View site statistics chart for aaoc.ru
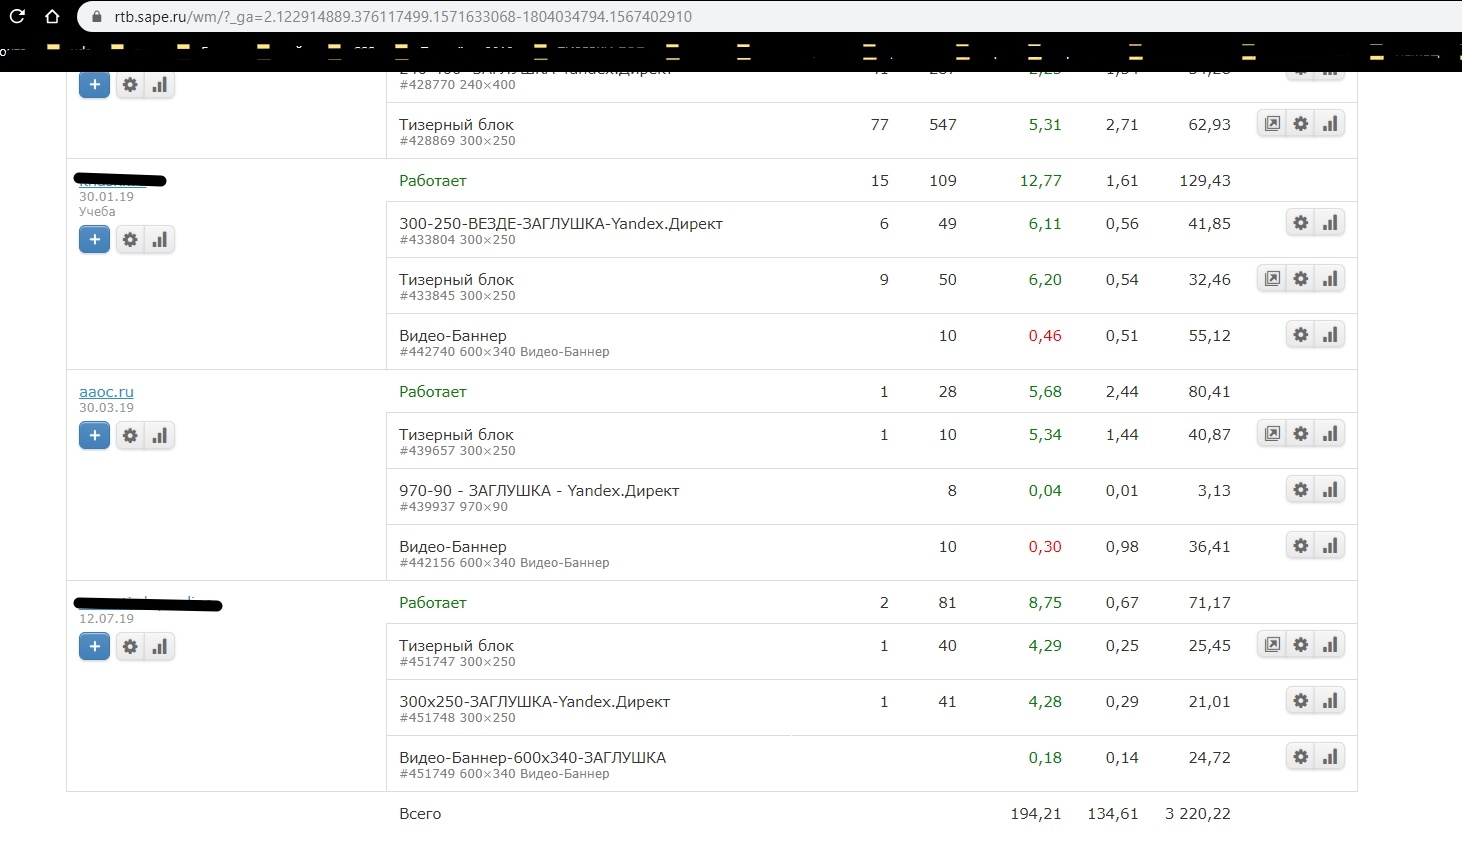Image resolution: width=1462 pixels, height=845 pixels. click(159, 435)
